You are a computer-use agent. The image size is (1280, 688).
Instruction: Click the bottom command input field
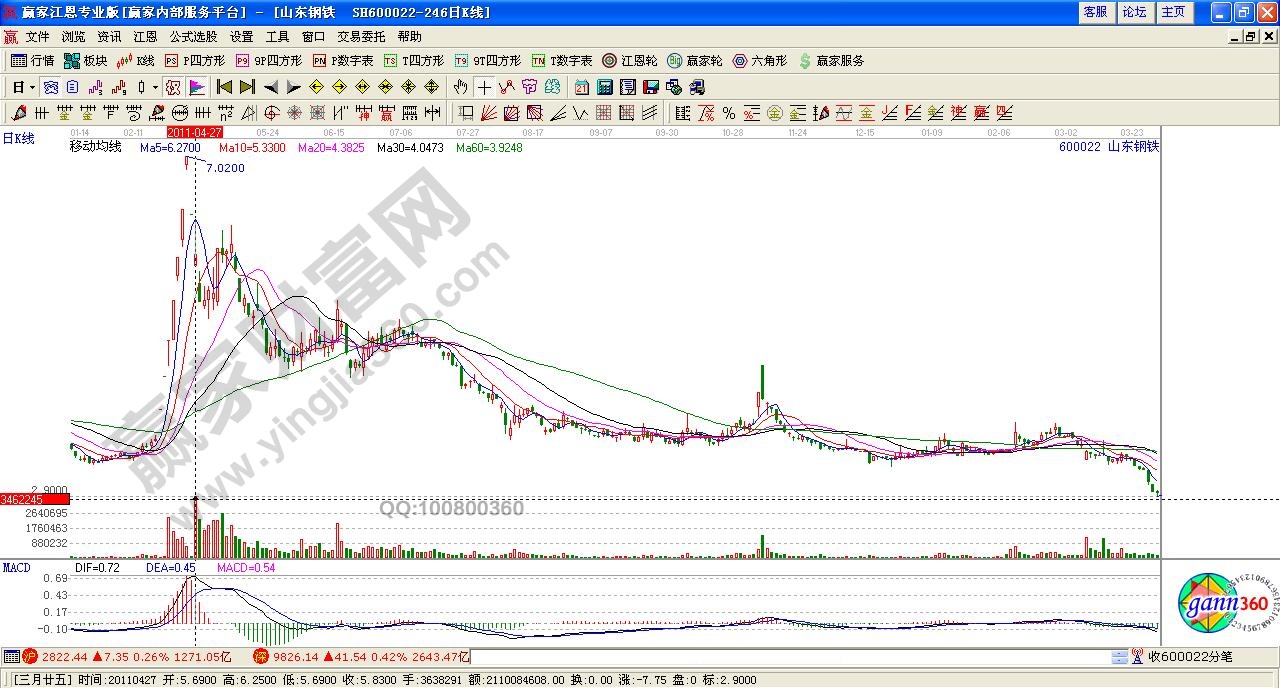click(790, 657)
